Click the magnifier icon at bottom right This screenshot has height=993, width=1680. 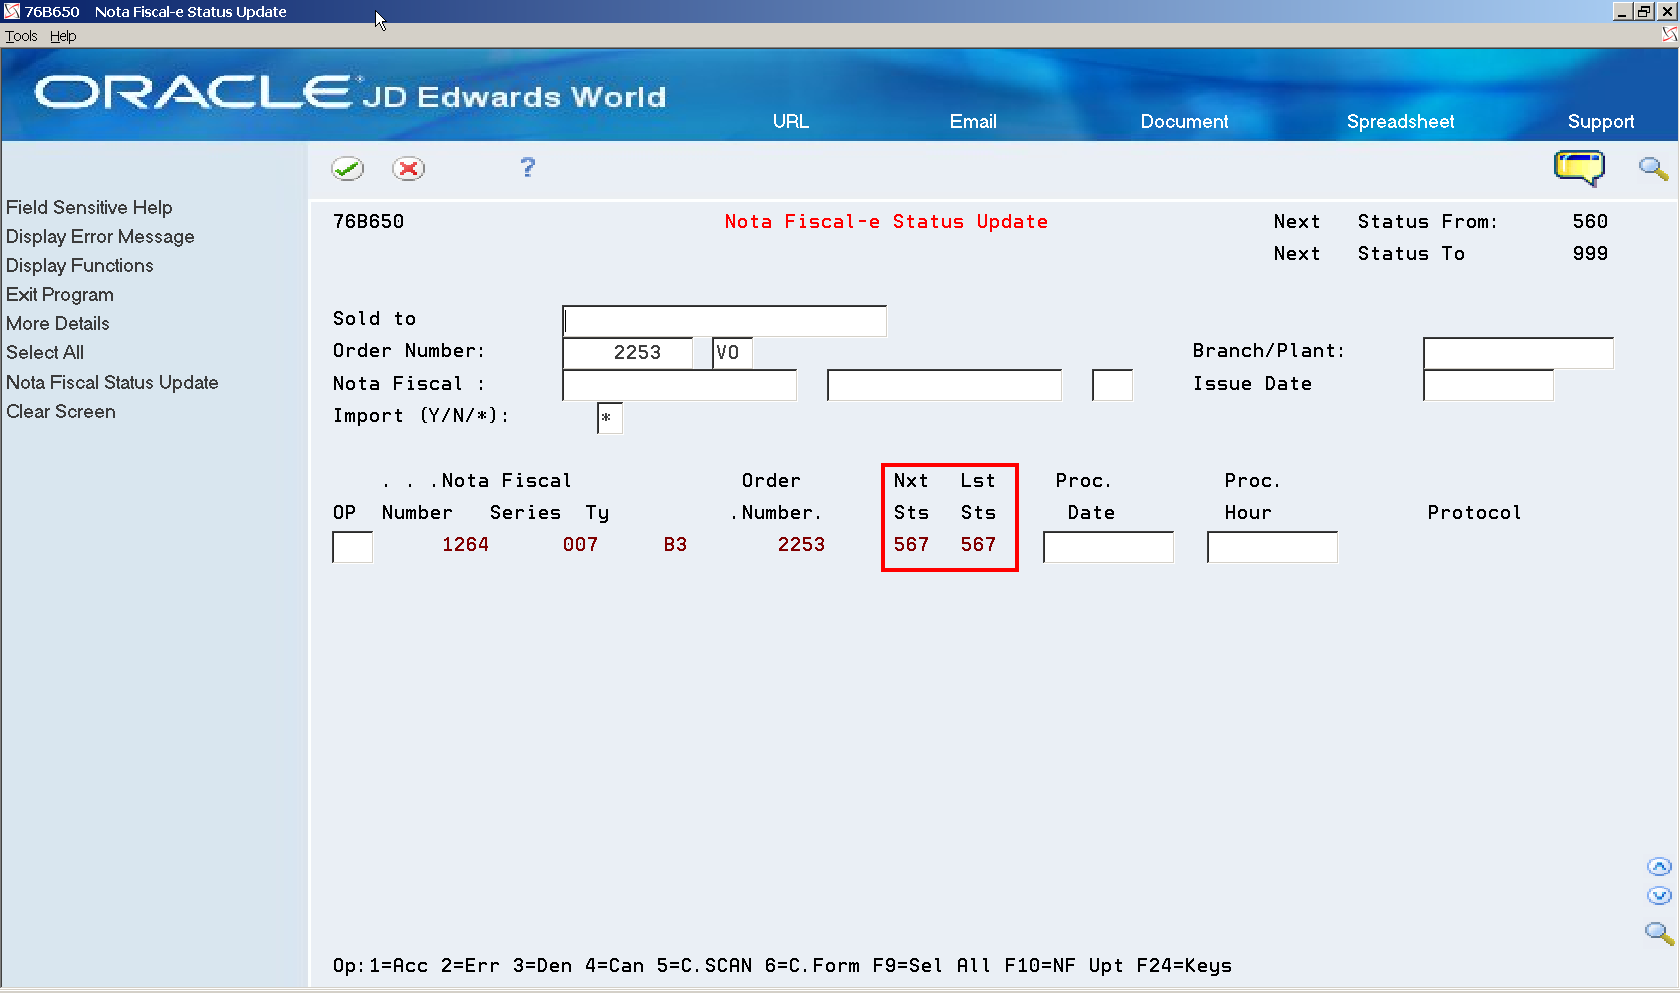click(x=1659, y=933)
